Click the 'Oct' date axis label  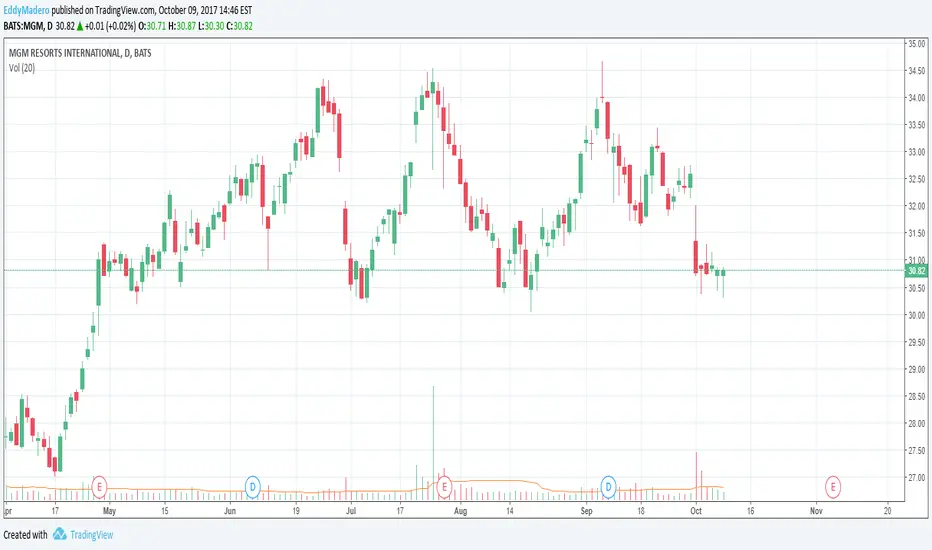coord(696,511)
